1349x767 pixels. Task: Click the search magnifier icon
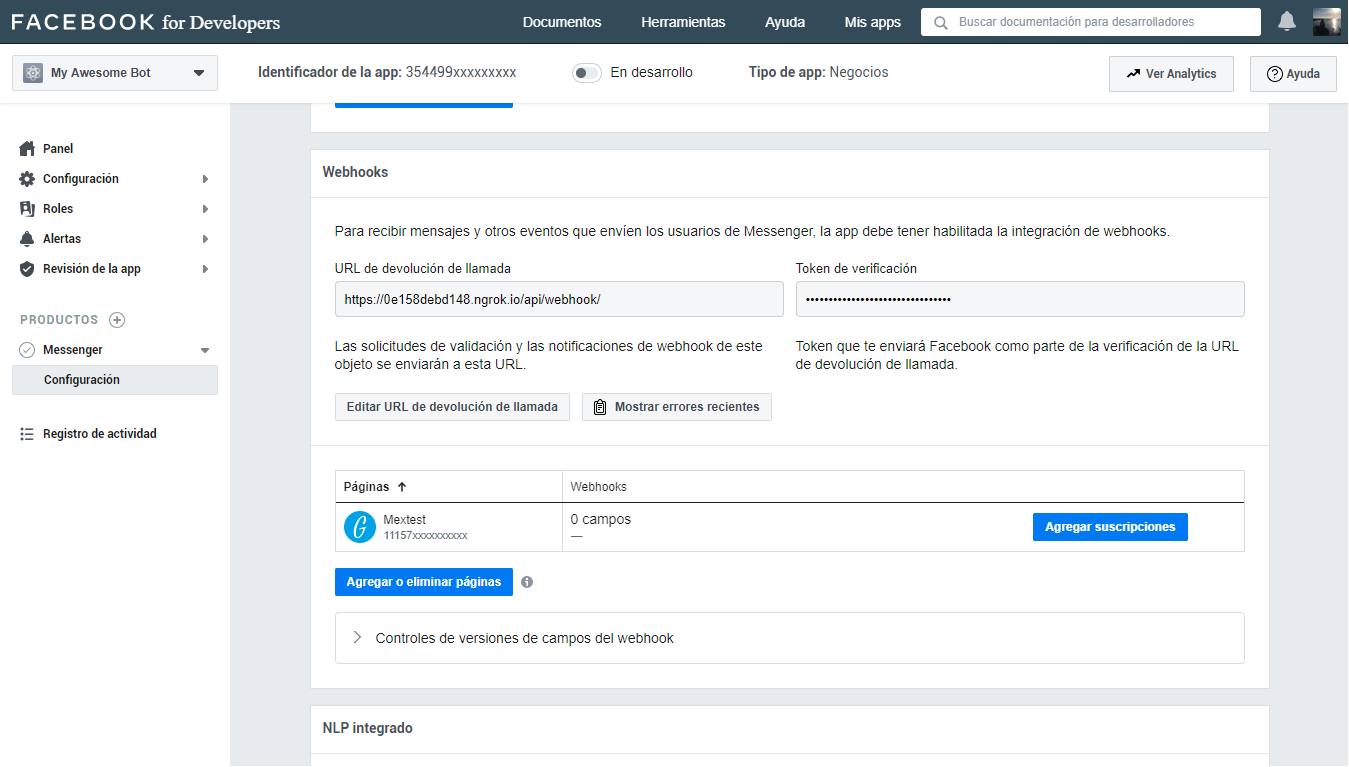(x=940, y=22)
